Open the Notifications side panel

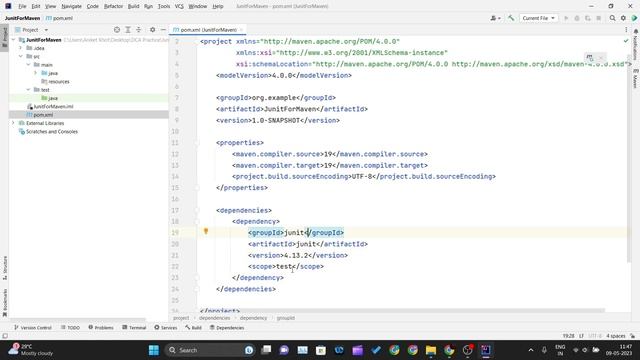point(636,45)
